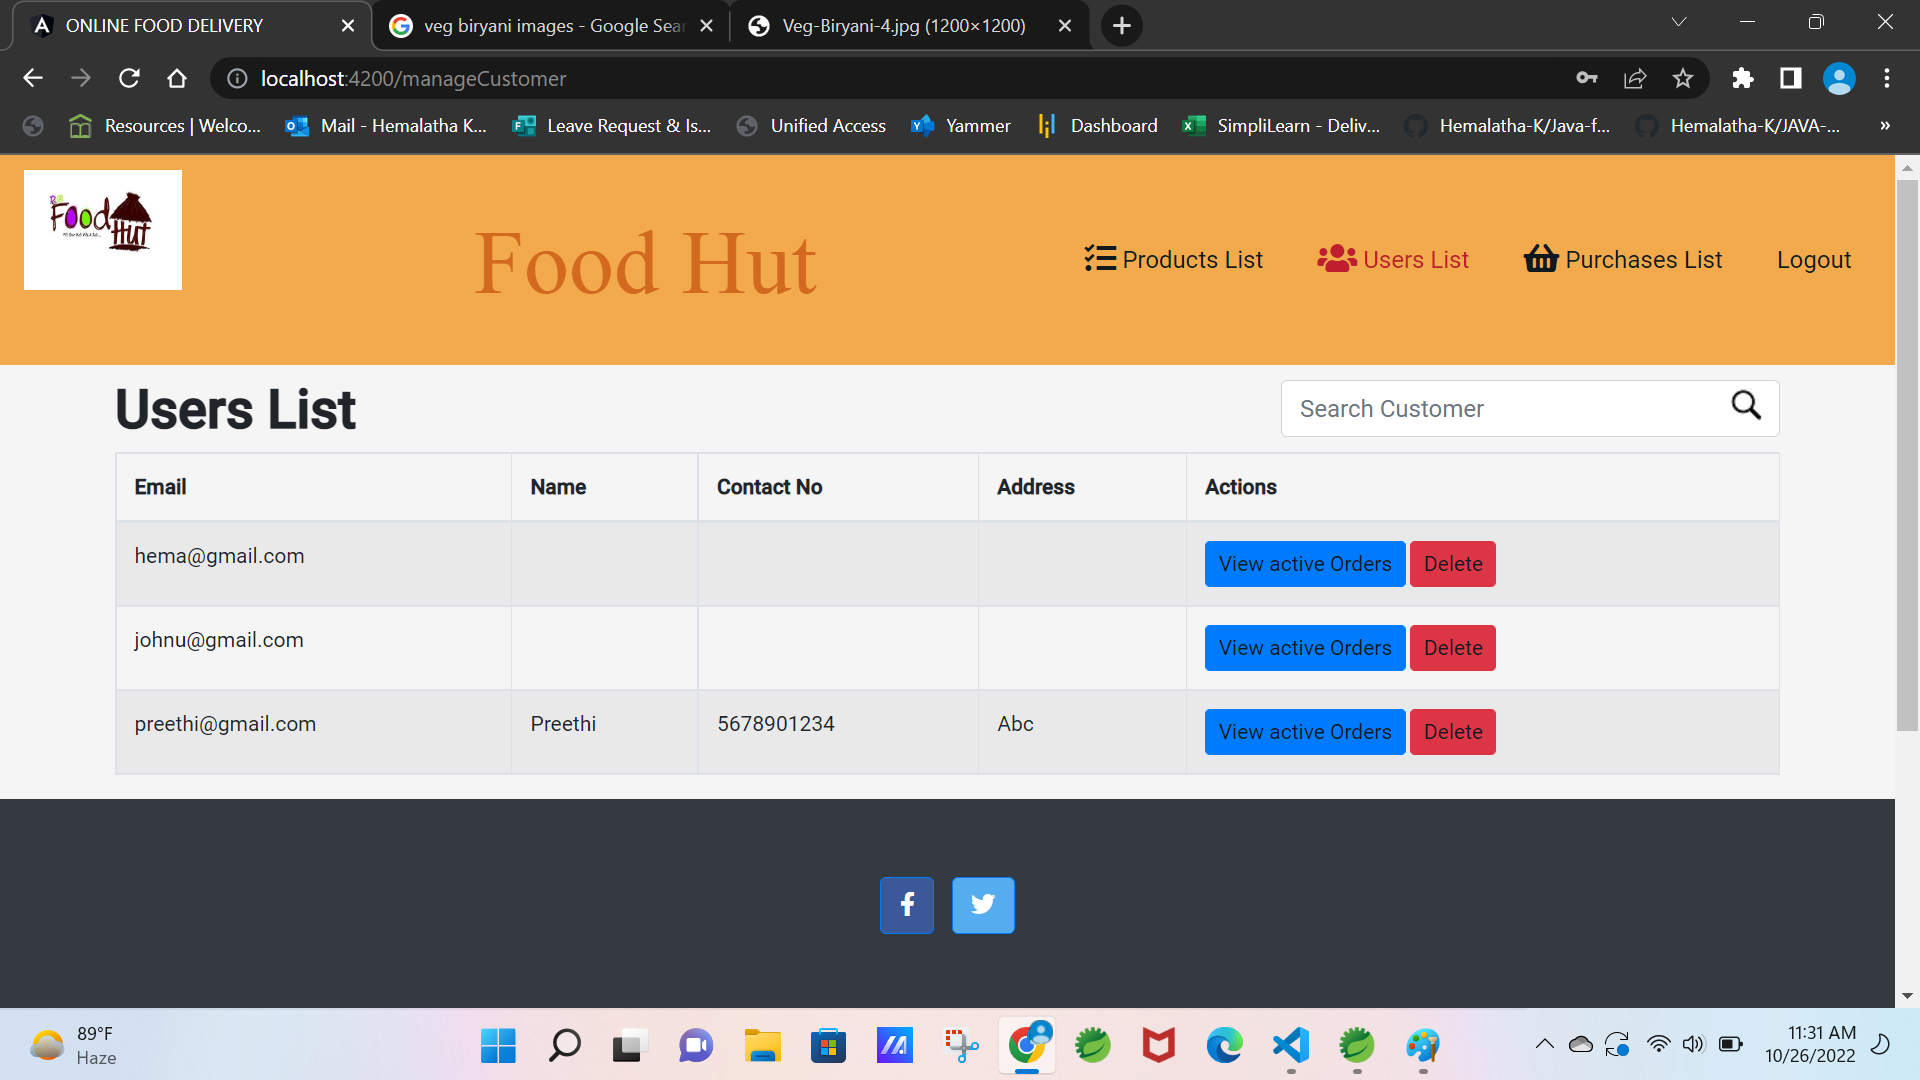1920x1080 pixels.
Task: Open Products List menu item
Action: 1174,260
